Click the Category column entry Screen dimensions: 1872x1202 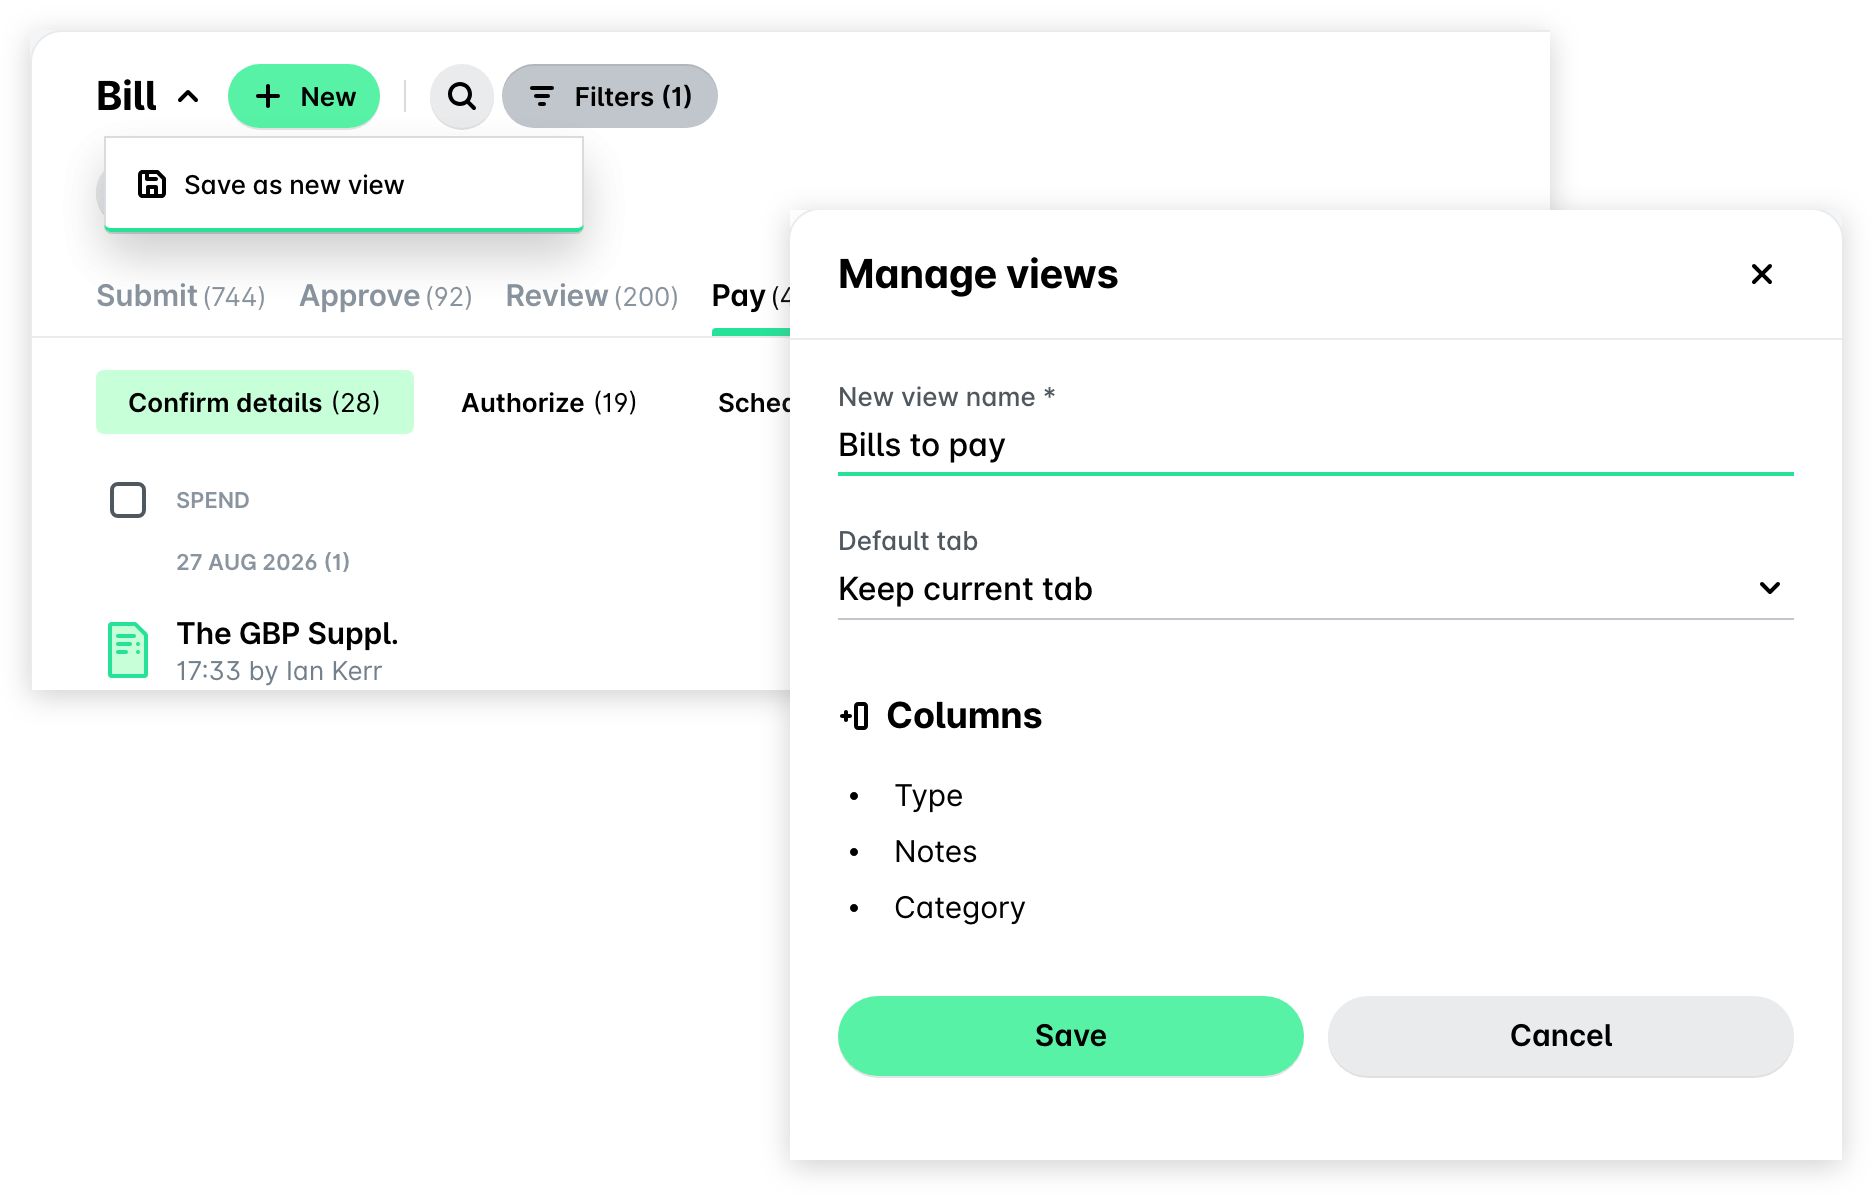tap(960, 908)
